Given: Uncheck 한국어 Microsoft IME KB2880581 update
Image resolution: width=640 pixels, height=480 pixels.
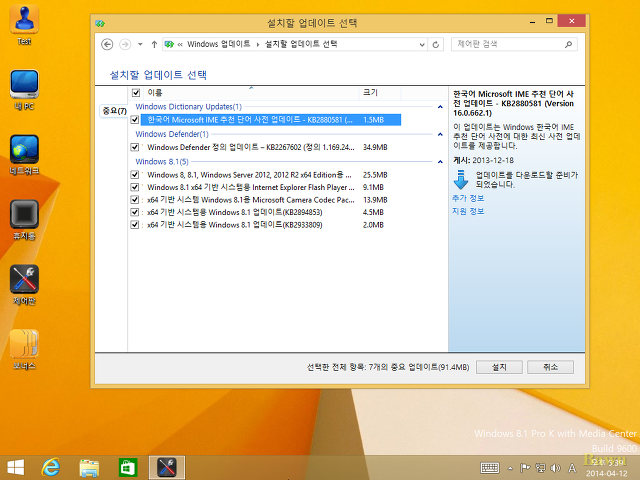Looking at the screenshot, I should pos(135,120).
